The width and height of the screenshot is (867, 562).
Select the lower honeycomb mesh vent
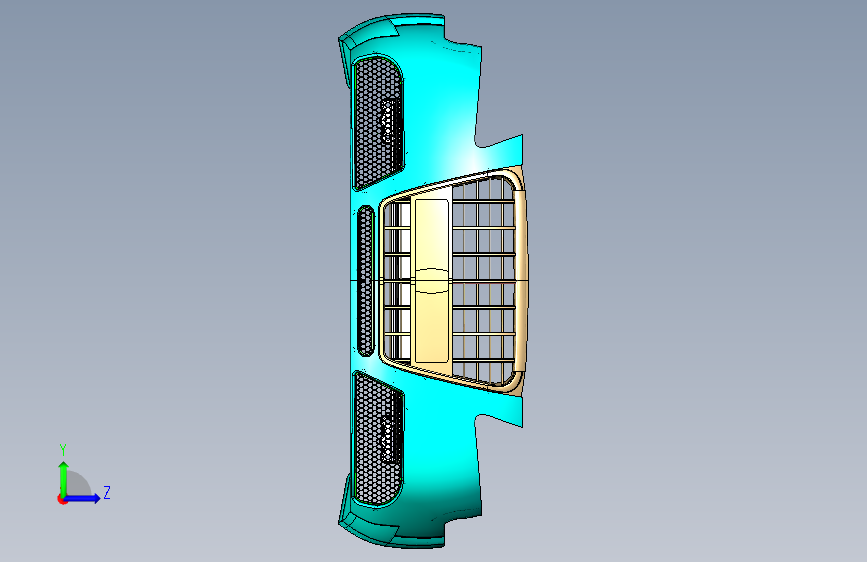click(378, 438)
